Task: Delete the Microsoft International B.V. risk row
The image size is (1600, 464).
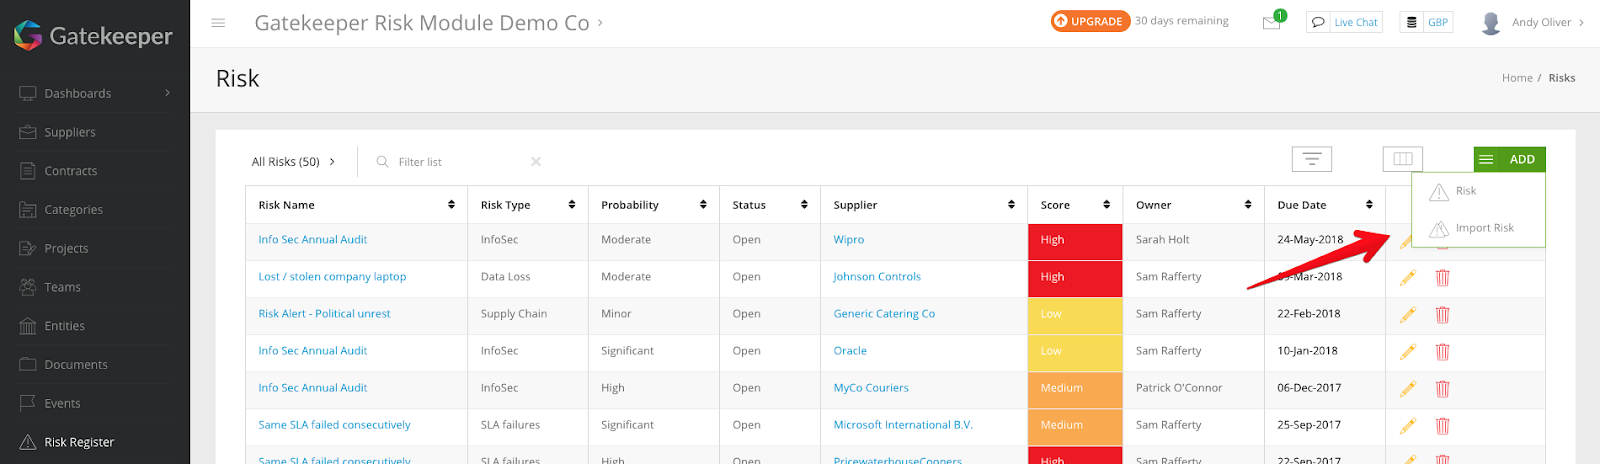Action: click(1442, 426)
